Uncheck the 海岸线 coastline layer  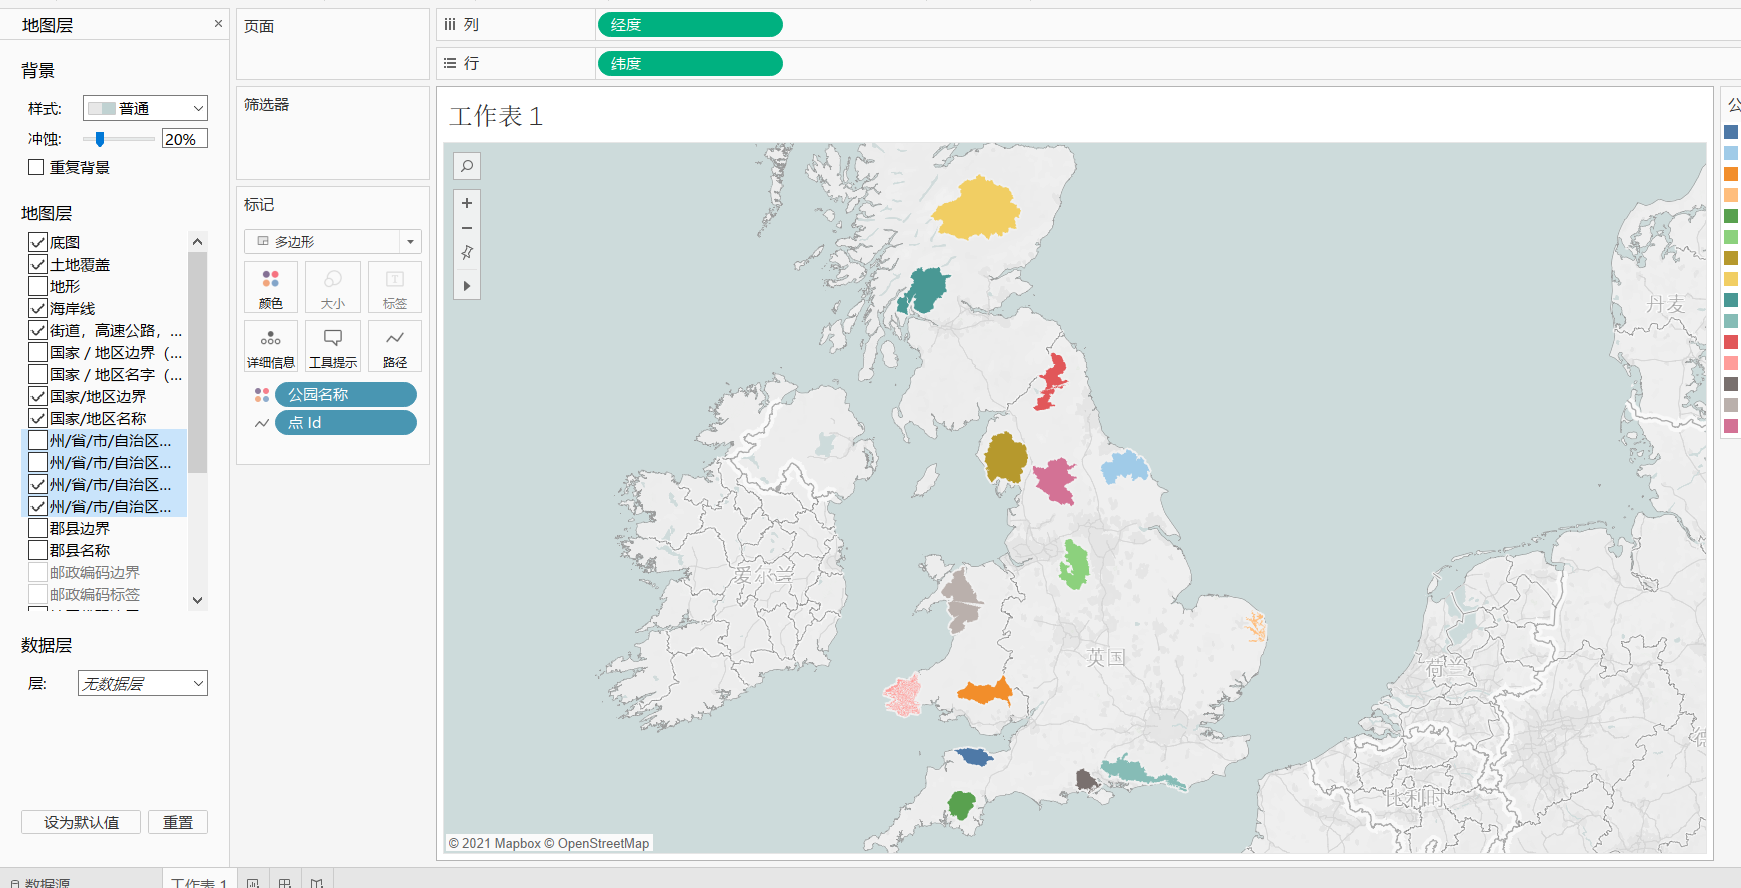point(38,308)
